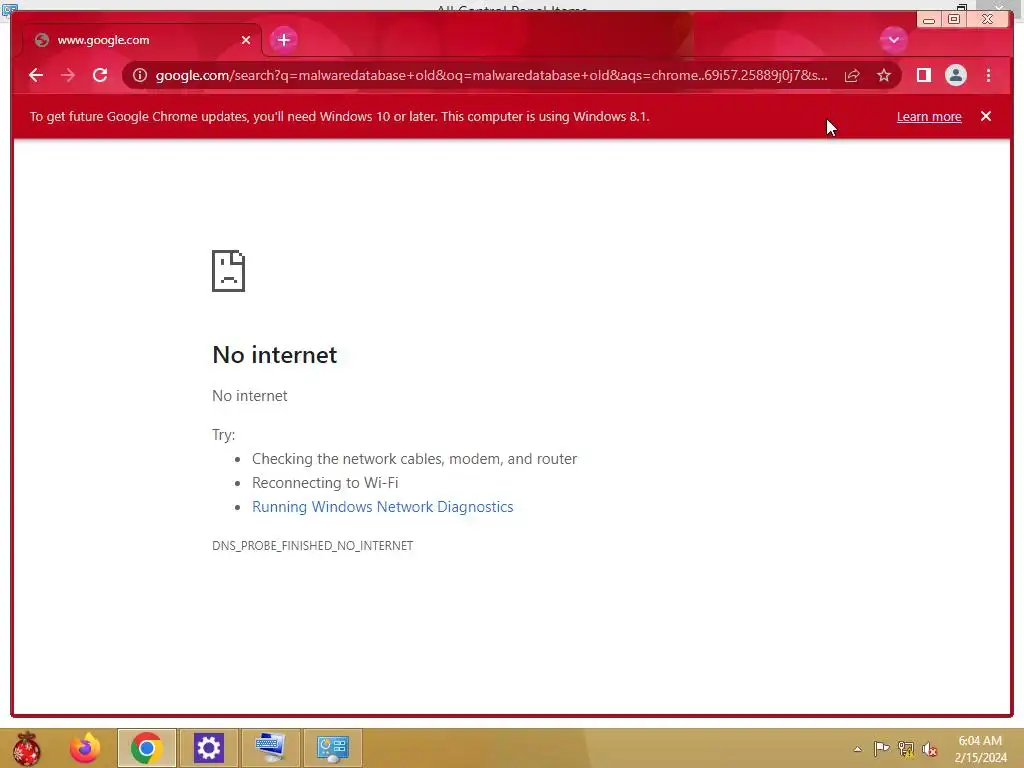Screen dimensions: 1024x768
Task: Open the keyboard computer taskbar app
Action: 270,748
